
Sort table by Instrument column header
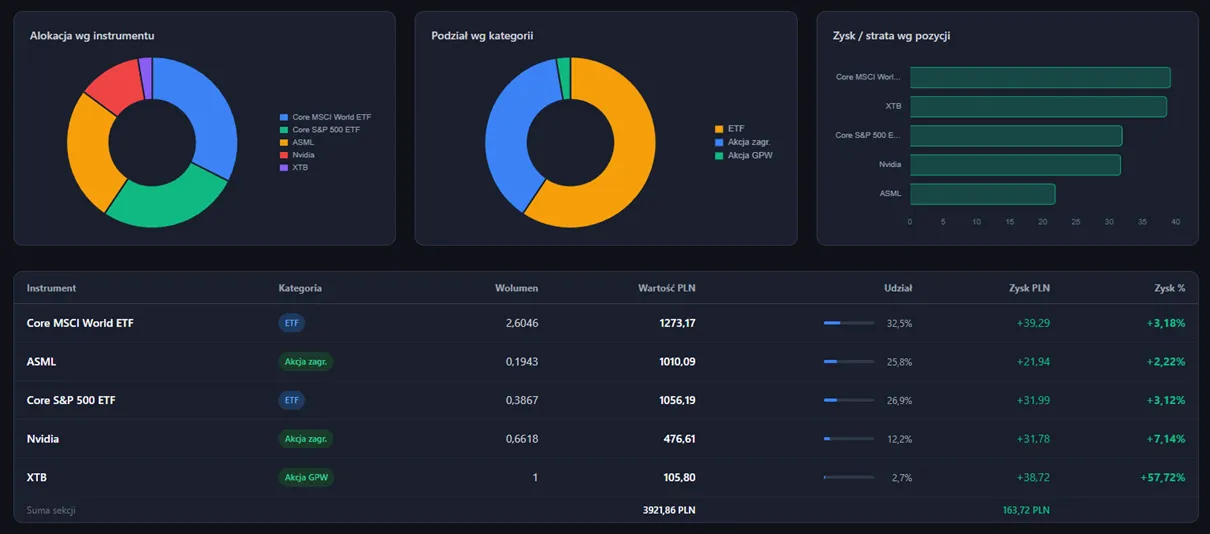(x=51, y=288)
